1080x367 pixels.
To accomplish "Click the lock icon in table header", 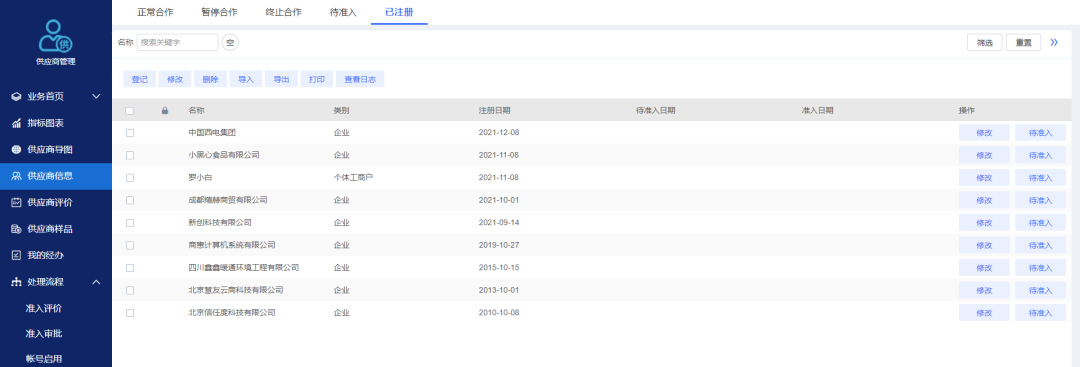I will 165,110.
